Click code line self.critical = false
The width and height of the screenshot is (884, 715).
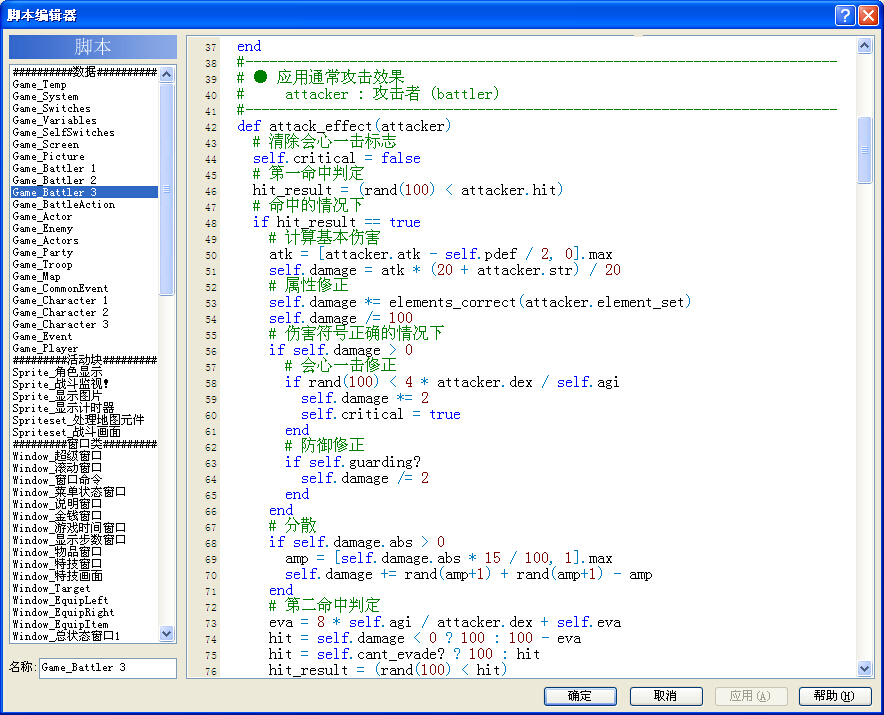(x=337, y=158)
